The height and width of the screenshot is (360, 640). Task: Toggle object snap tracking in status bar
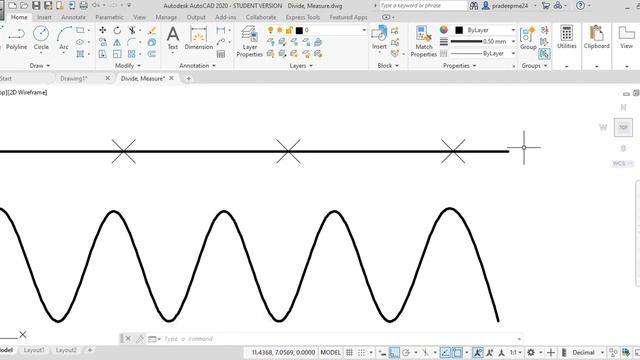(x=445, y=352)
